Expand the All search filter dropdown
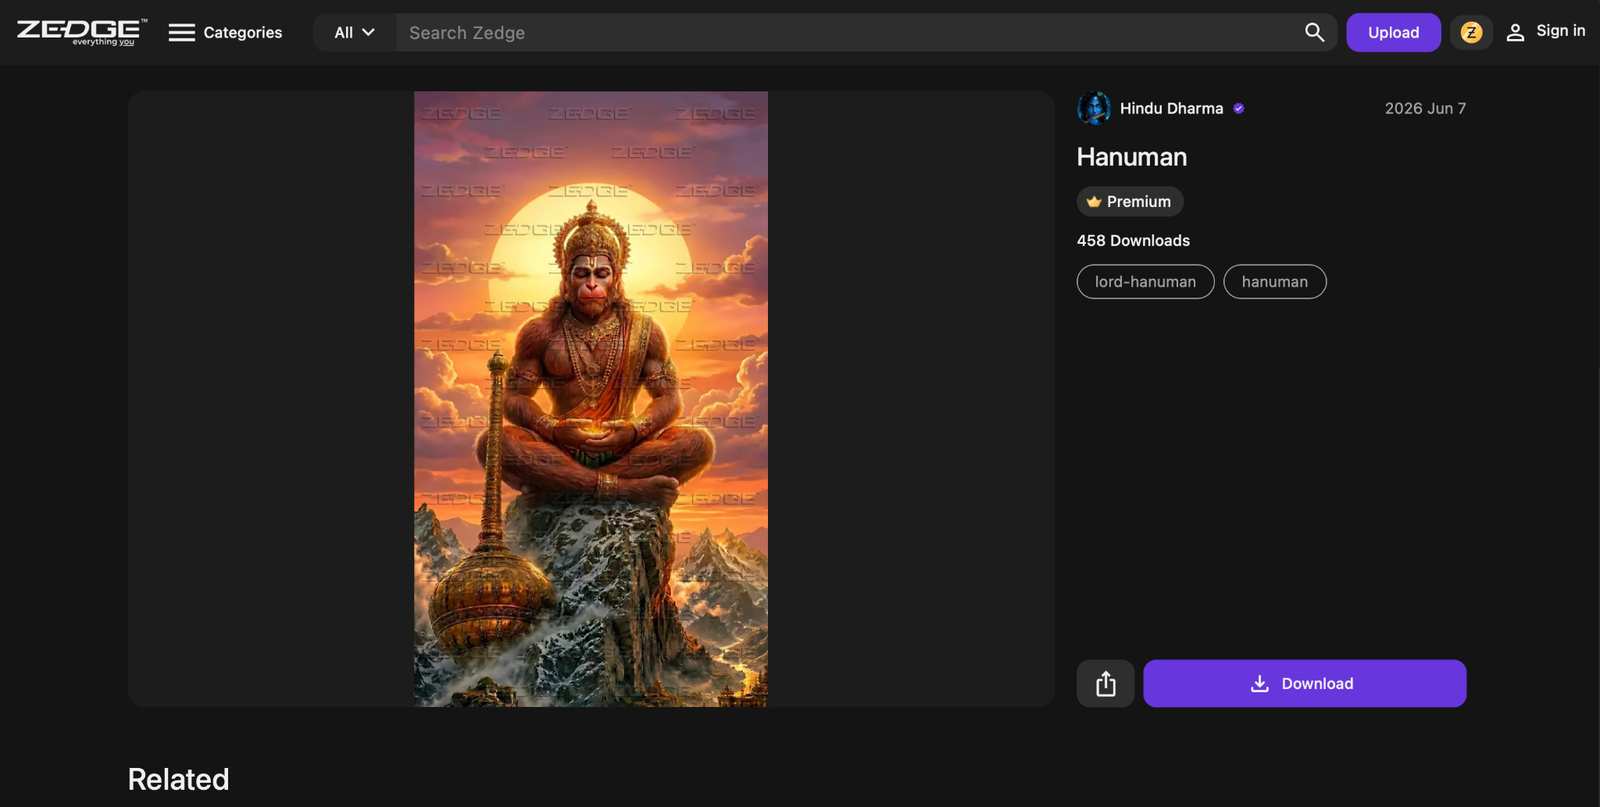 (354, 33)
